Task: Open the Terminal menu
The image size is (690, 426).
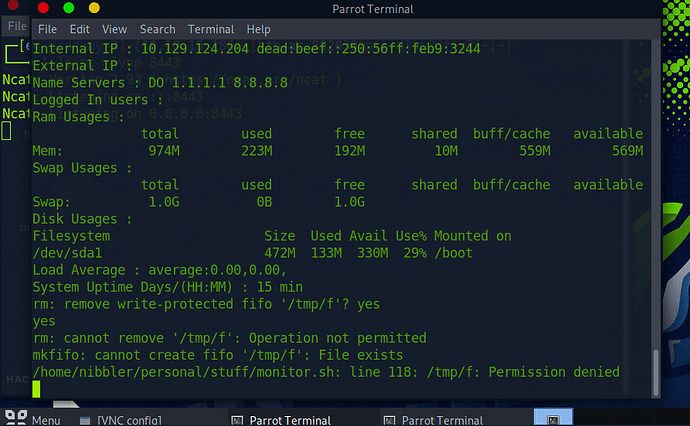Action: 211,30
